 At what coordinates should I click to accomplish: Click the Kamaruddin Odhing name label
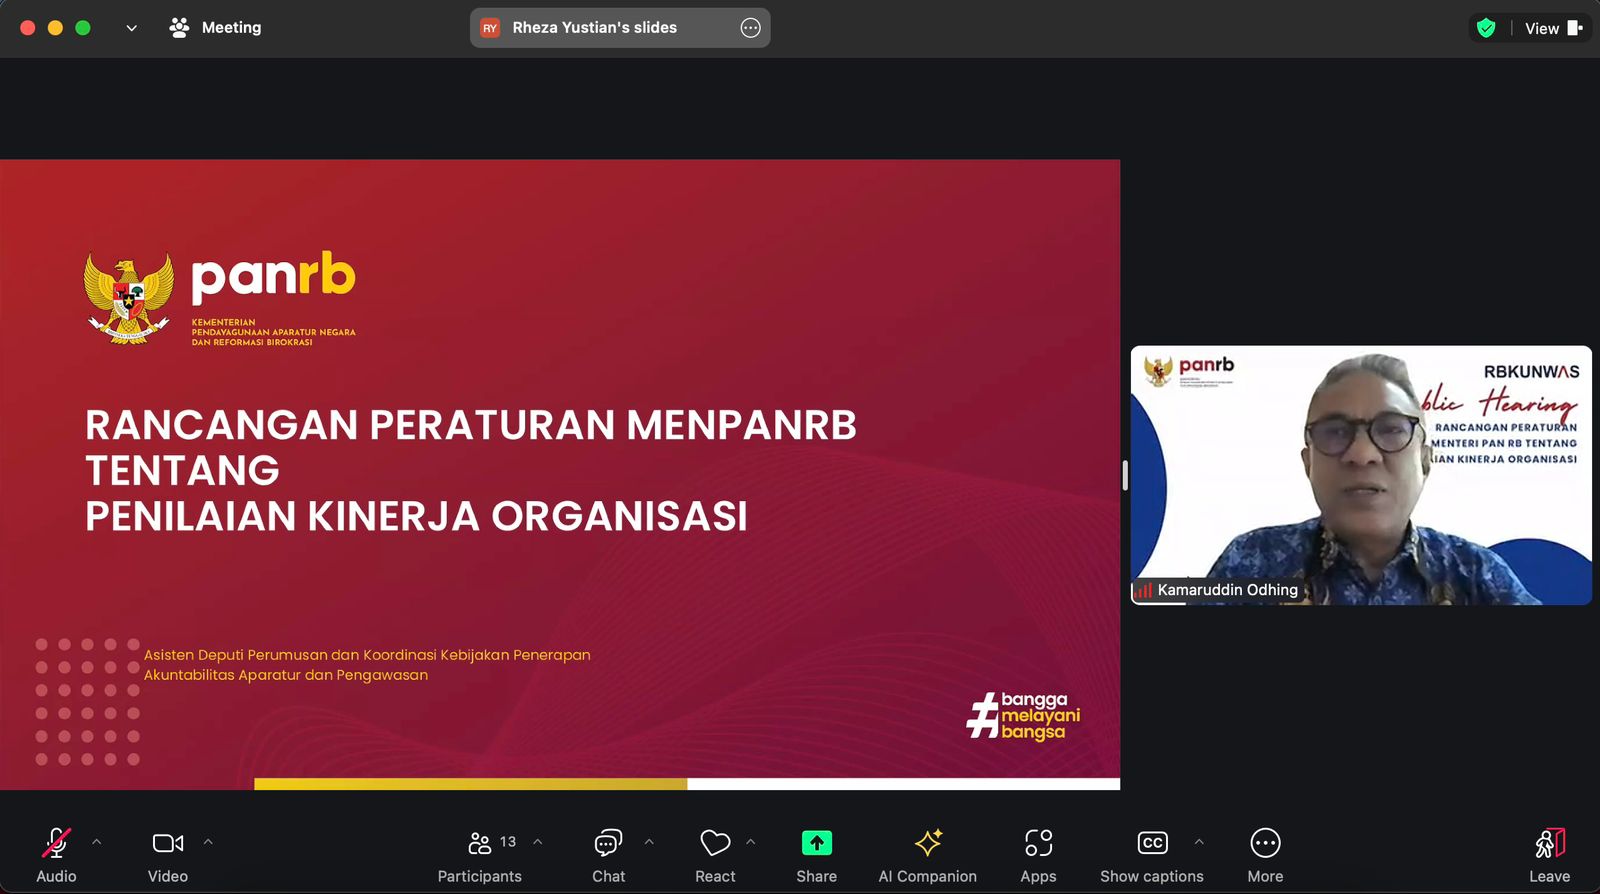1227,590
